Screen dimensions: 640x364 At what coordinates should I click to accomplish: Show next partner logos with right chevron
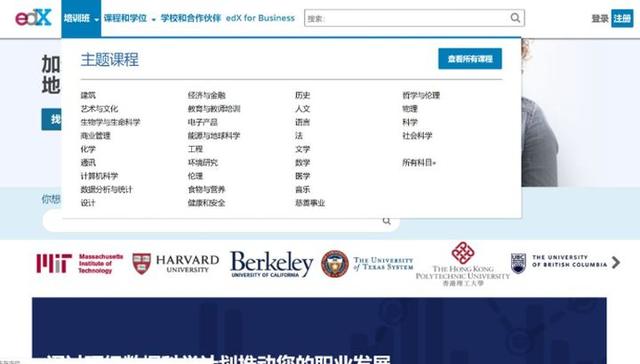[616, 262]
